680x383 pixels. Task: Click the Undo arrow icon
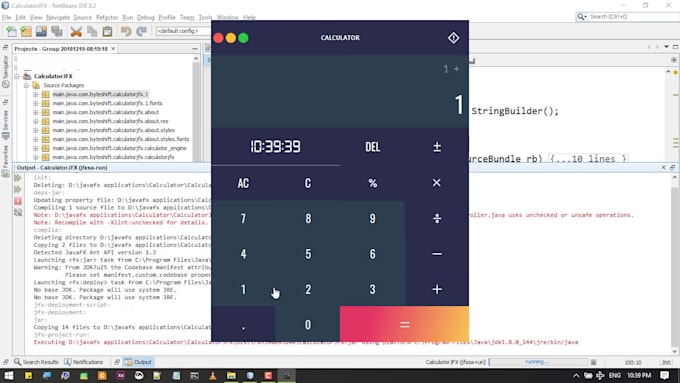click(126, 31)
